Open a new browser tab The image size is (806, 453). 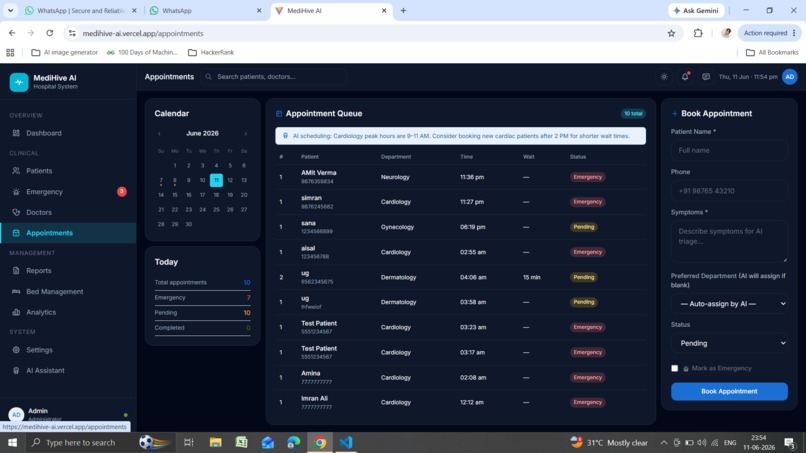coord(404,10)
